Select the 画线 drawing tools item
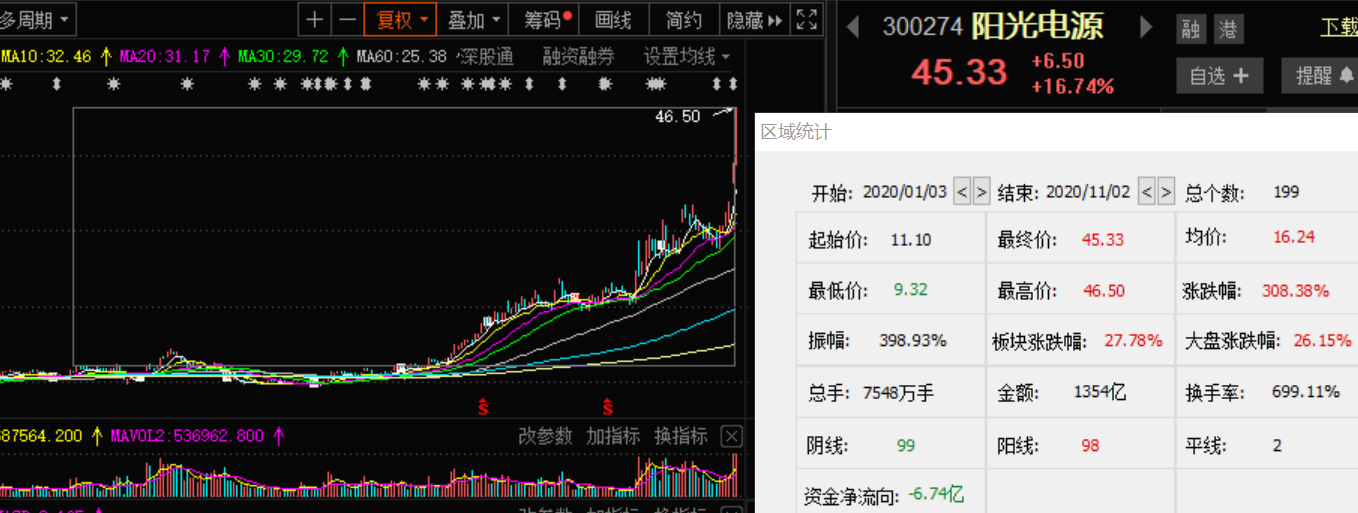Viewport: 1358px width, 513px height. tap(613, 20)
